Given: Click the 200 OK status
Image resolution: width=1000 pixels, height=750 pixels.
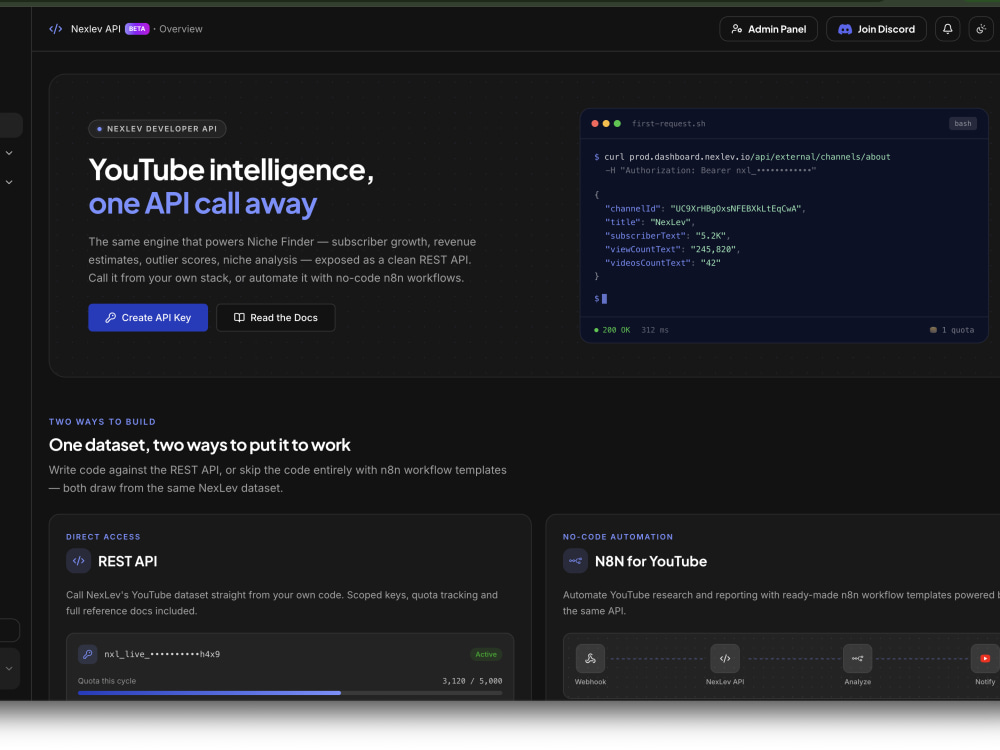Looking at the screenshot, I should click(x=612, y=330).
